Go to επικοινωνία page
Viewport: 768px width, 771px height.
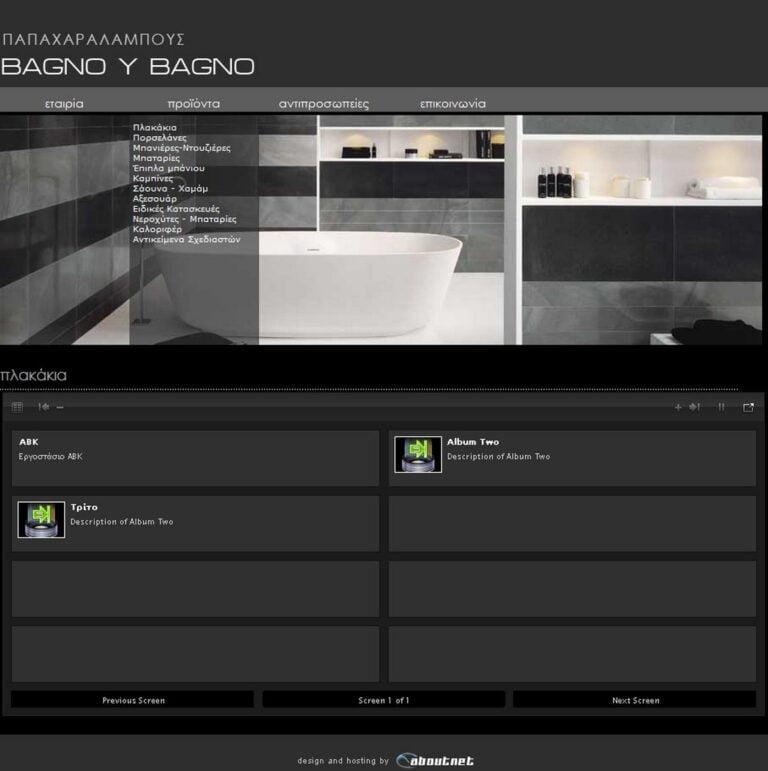point(452,103)
